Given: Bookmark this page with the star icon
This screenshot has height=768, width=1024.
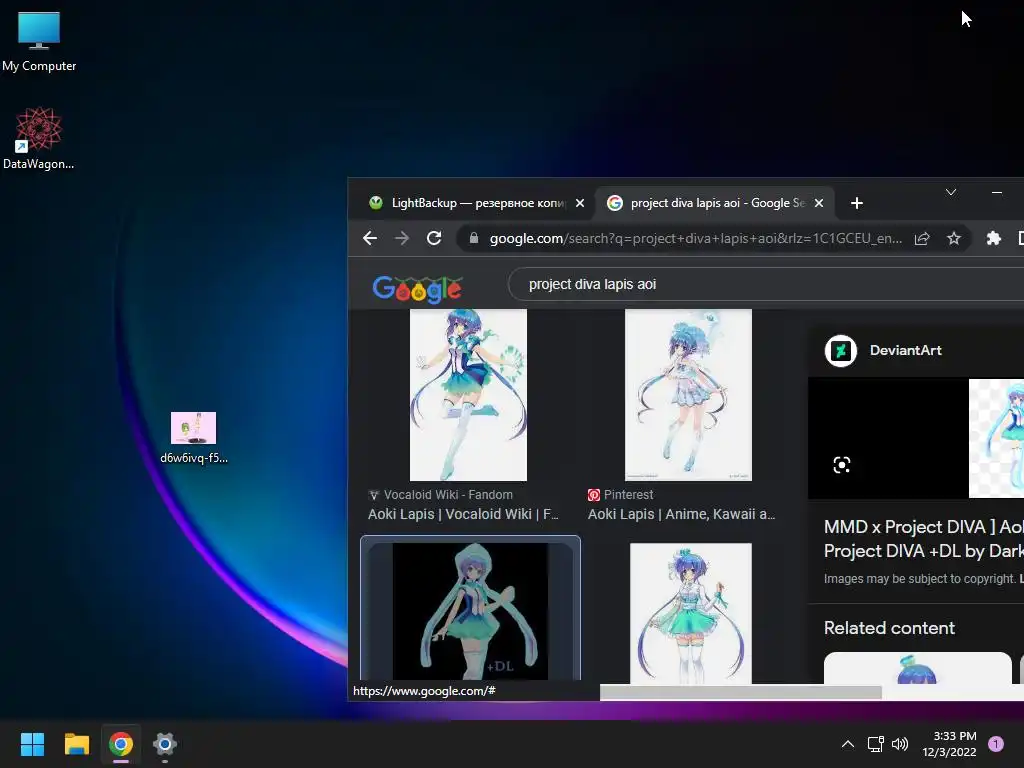Looking at the screenshot, I should pyautogui.click(x=953, y=238).
